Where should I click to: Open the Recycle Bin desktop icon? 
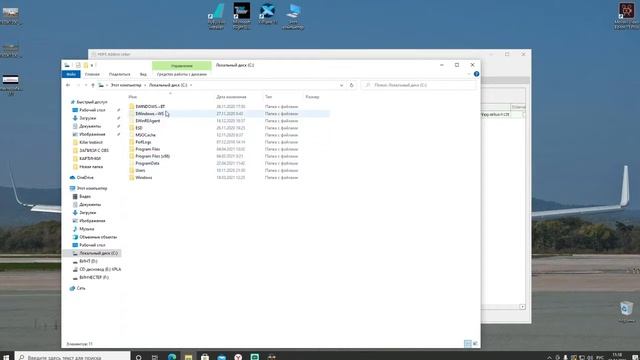[x=626, y=312]
